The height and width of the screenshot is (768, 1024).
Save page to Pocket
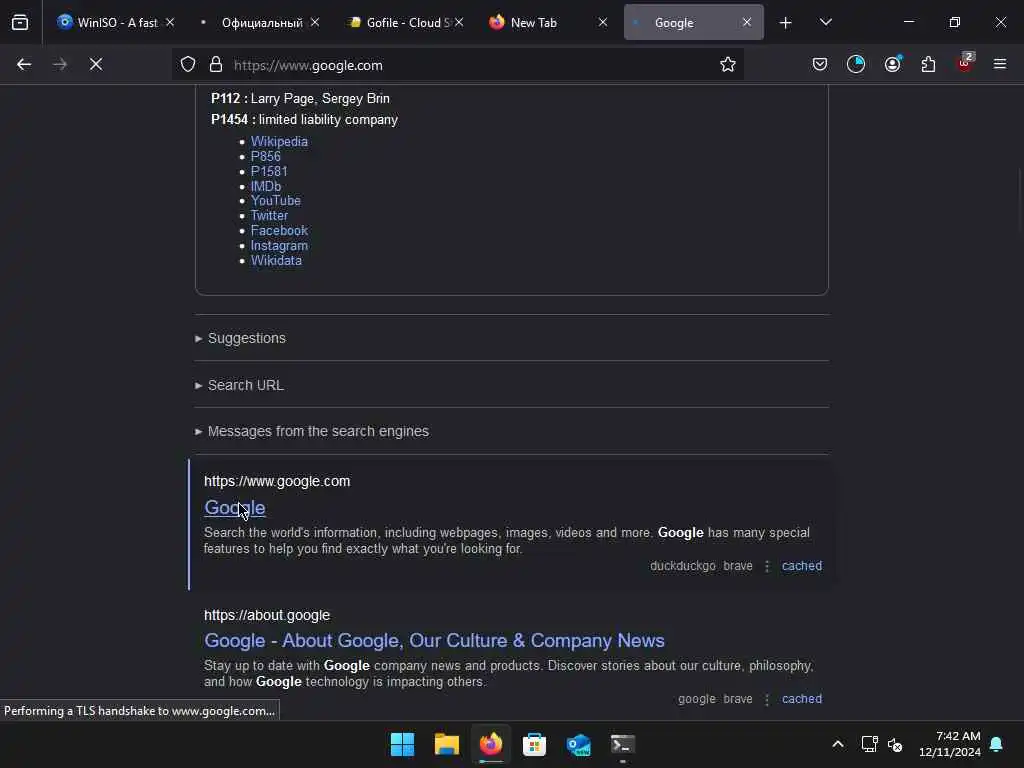click(820, 65)
